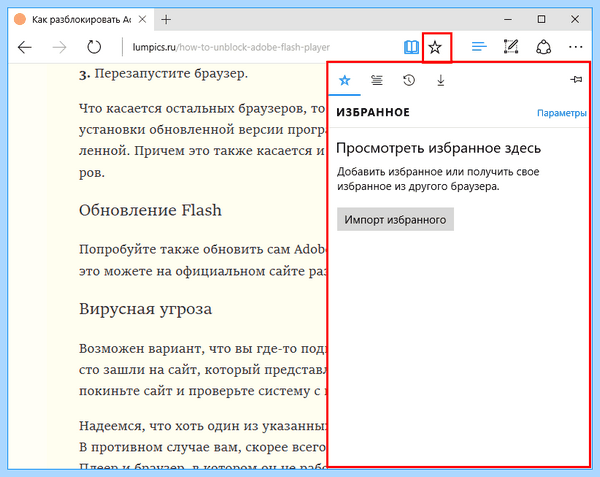Close the browser window
This screenshot has width=600, height=477.
575,19
